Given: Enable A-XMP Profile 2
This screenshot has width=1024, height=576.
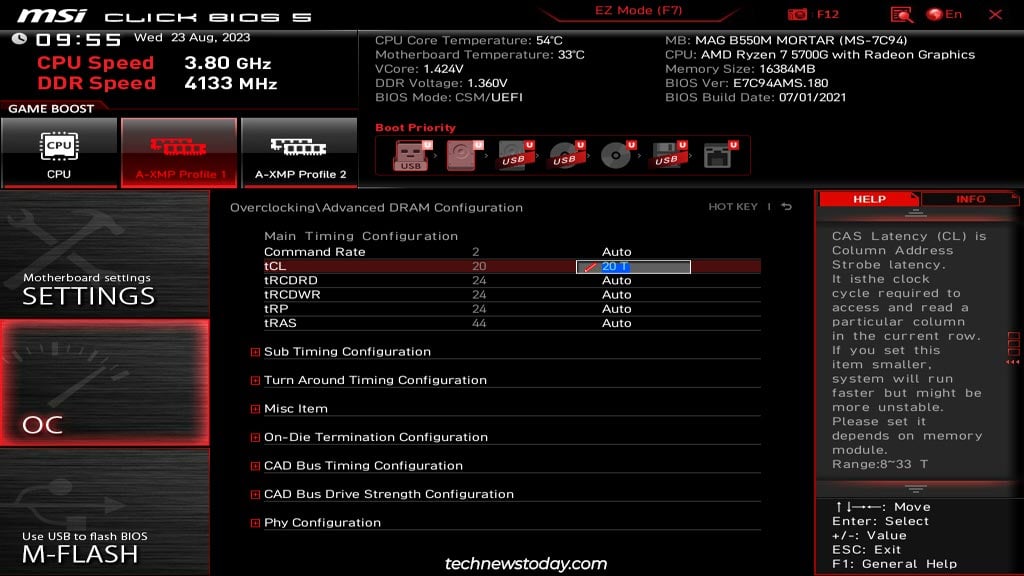Looking at the screenshot, I should click(300, 153).
